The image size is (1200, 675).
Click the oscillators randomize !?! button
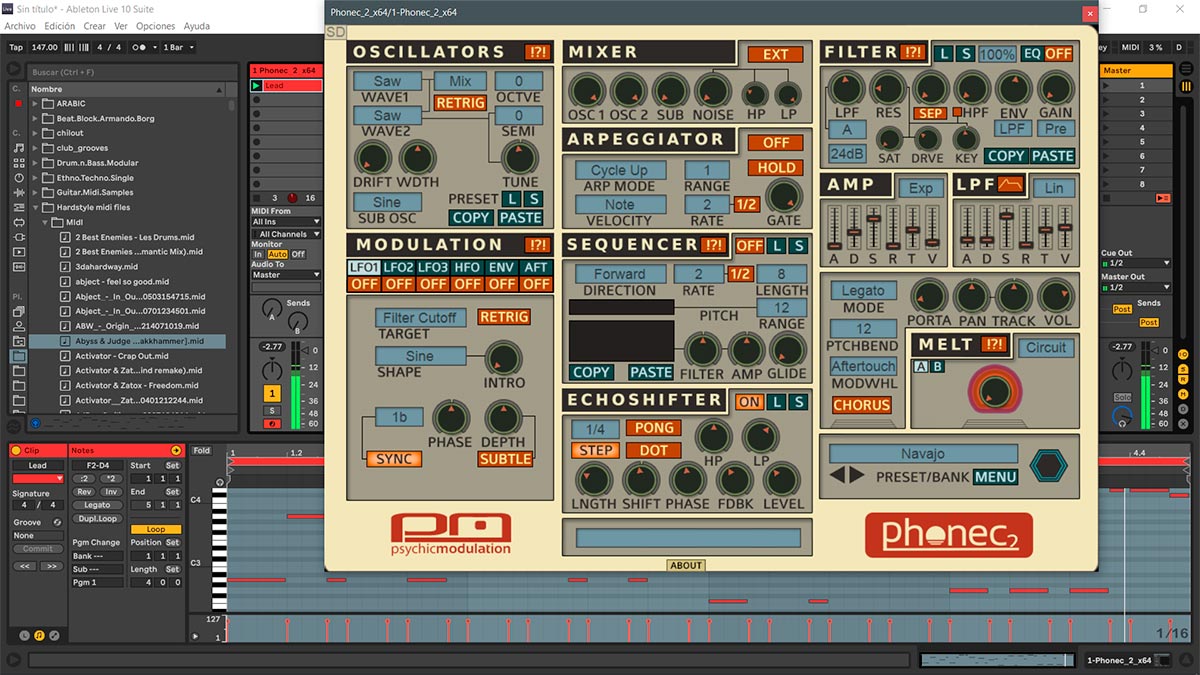click(x=538, y=52)
